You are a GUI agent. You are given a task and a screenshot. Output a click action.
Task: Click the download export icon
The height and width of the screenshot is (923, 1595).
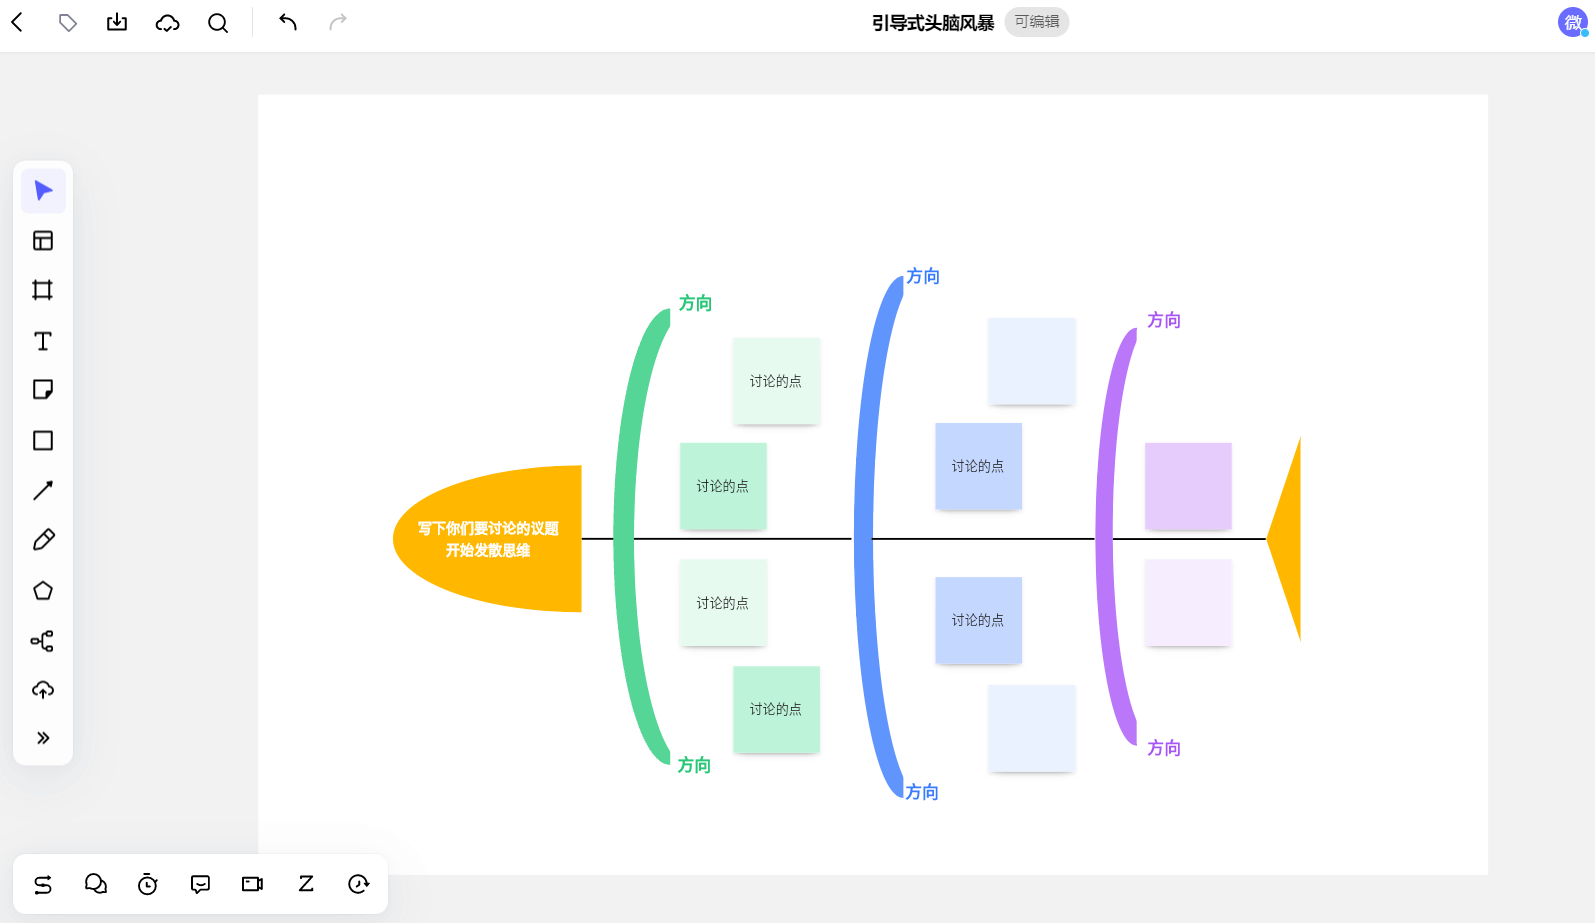point(117,22)
